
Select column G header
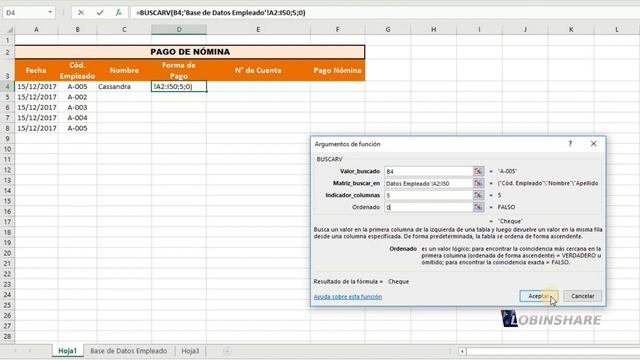point(388,29)
